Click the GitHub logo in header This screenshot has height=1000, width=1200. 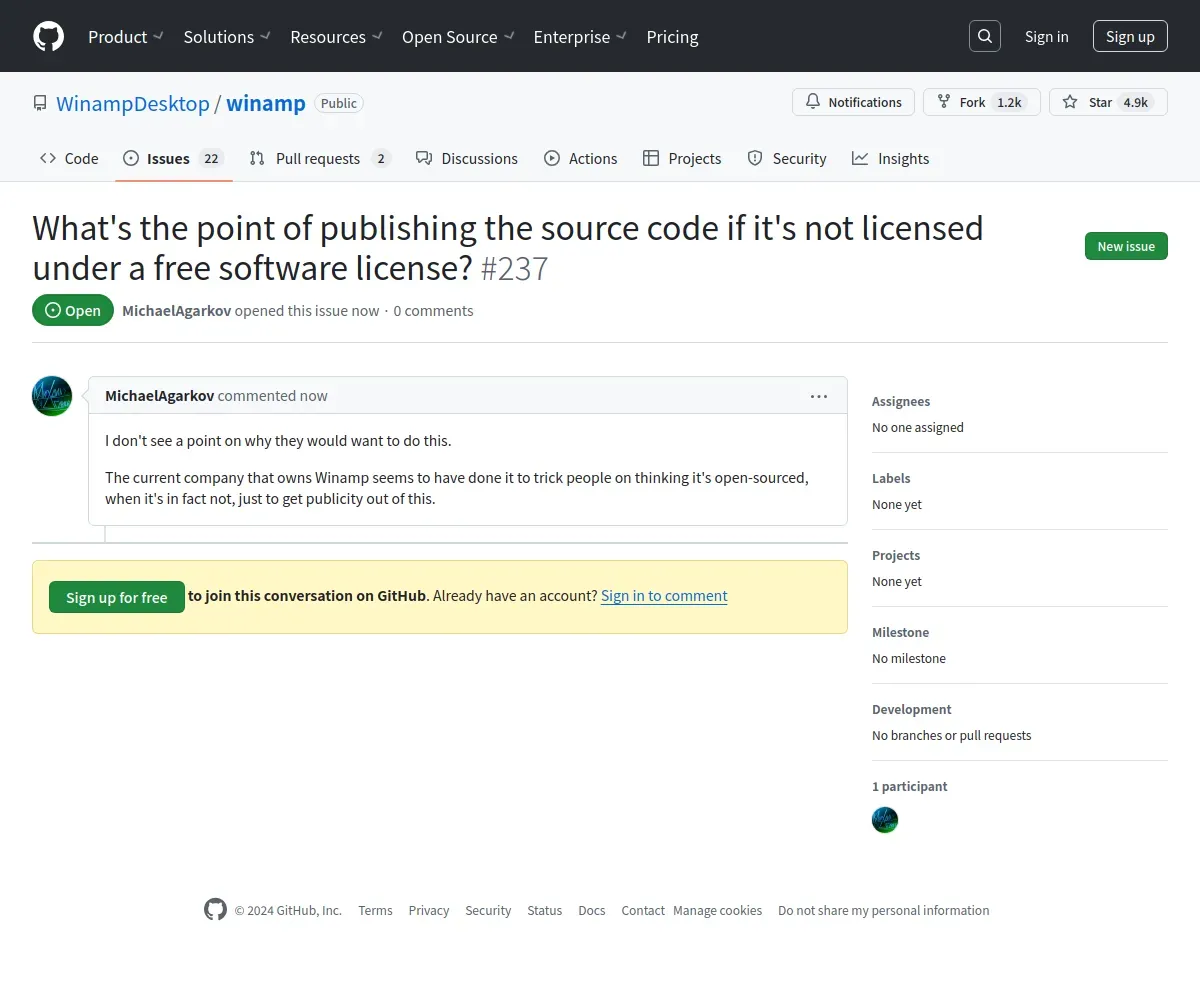48,37
